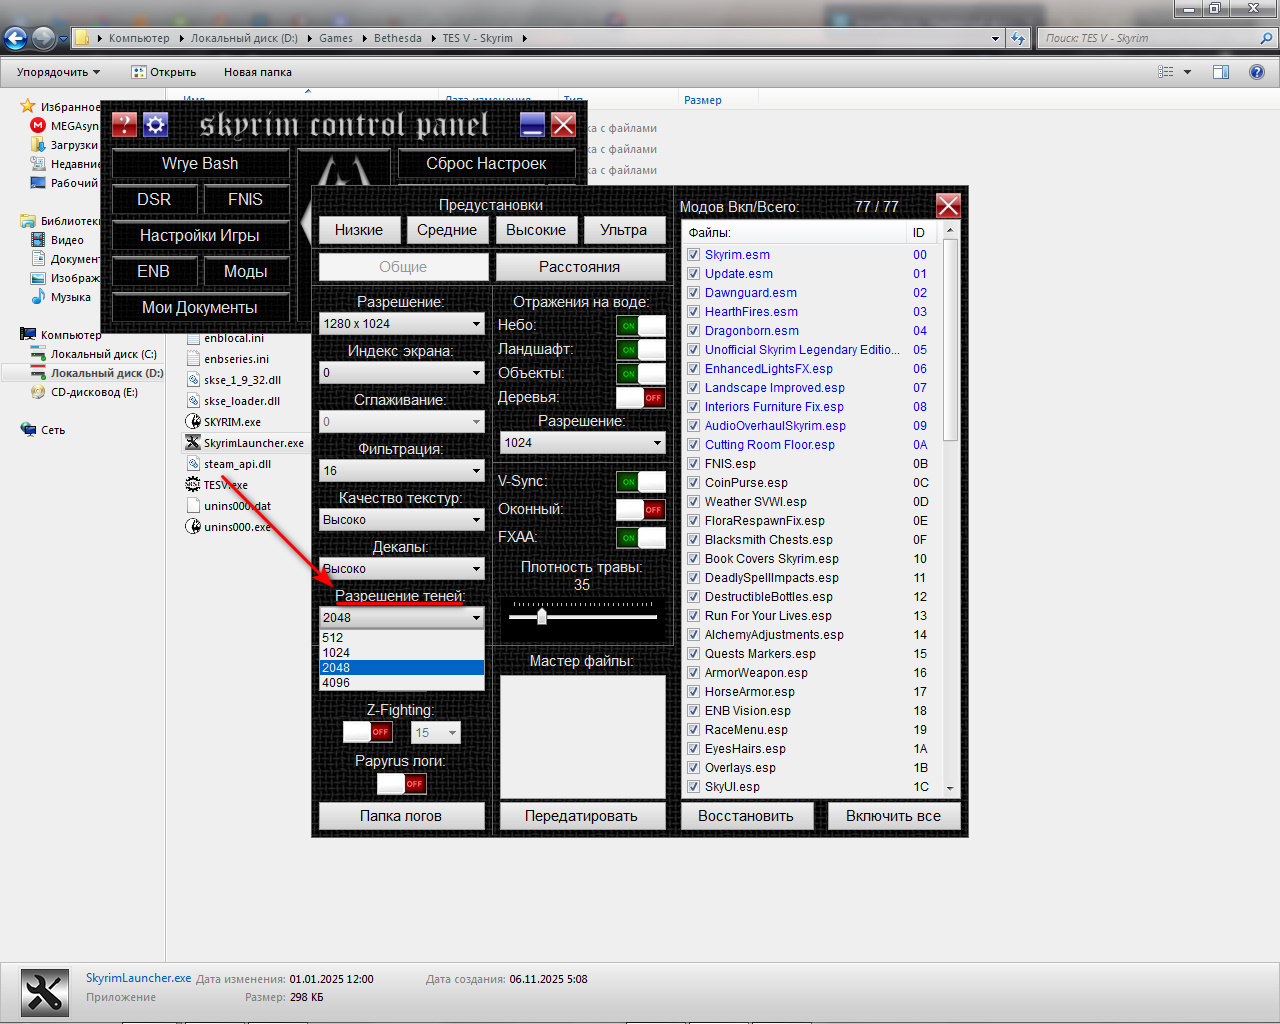Click the Wrye Bash button
Image resolution: width=1280 pixels, height=1024 pixels.
tap(200, 164)
